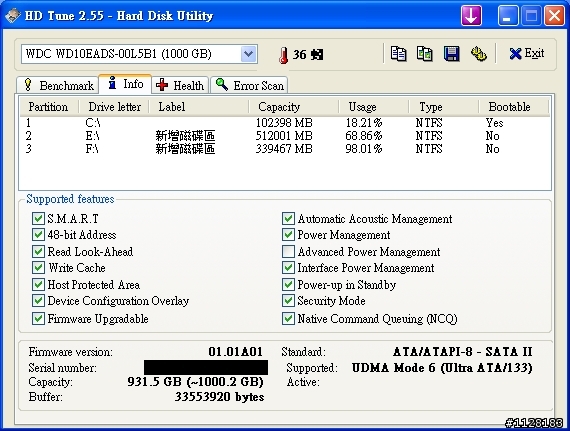Screen dimensions: 570x431
Task: Select partition row with drive E:\
Action: 285,136
